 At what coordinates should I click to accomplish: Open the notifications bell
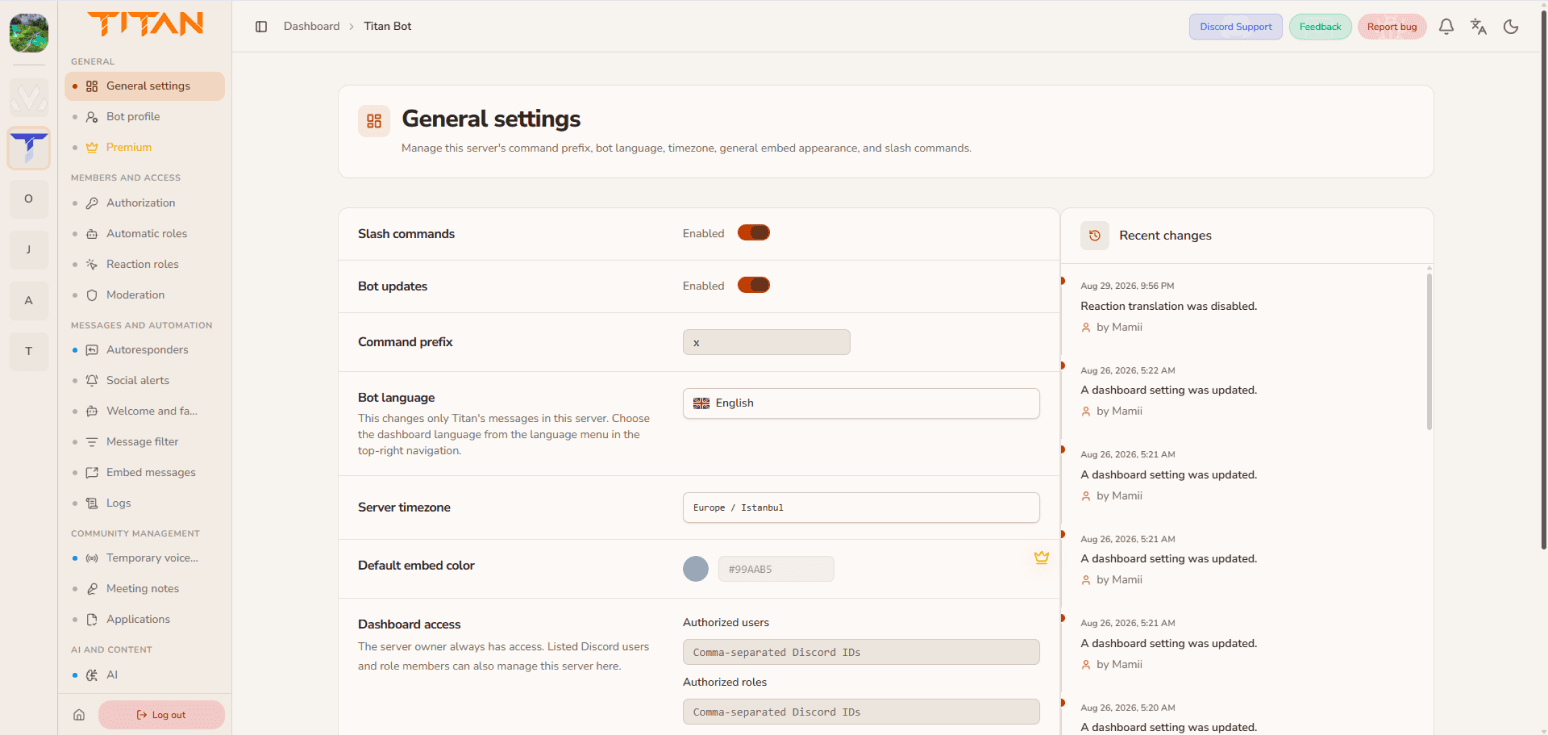point(1446,27)
